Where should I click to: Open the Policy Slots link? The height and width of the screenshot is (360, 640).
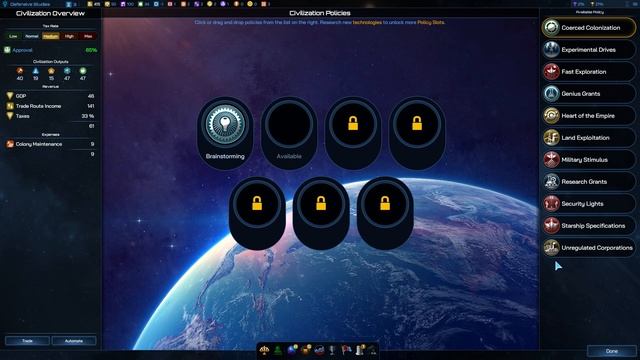[431, 22]
